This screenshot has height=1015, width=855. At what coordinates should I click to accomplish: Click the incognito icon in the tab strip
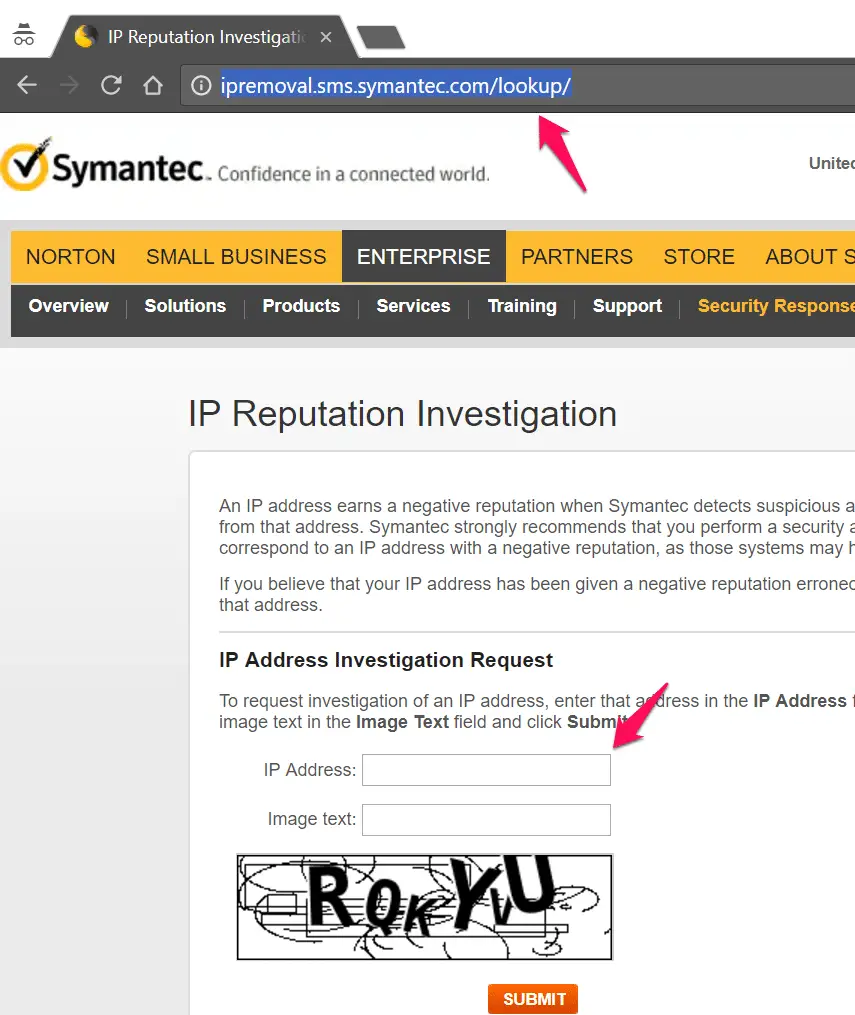pyautogui.click(x=24, y=34)
